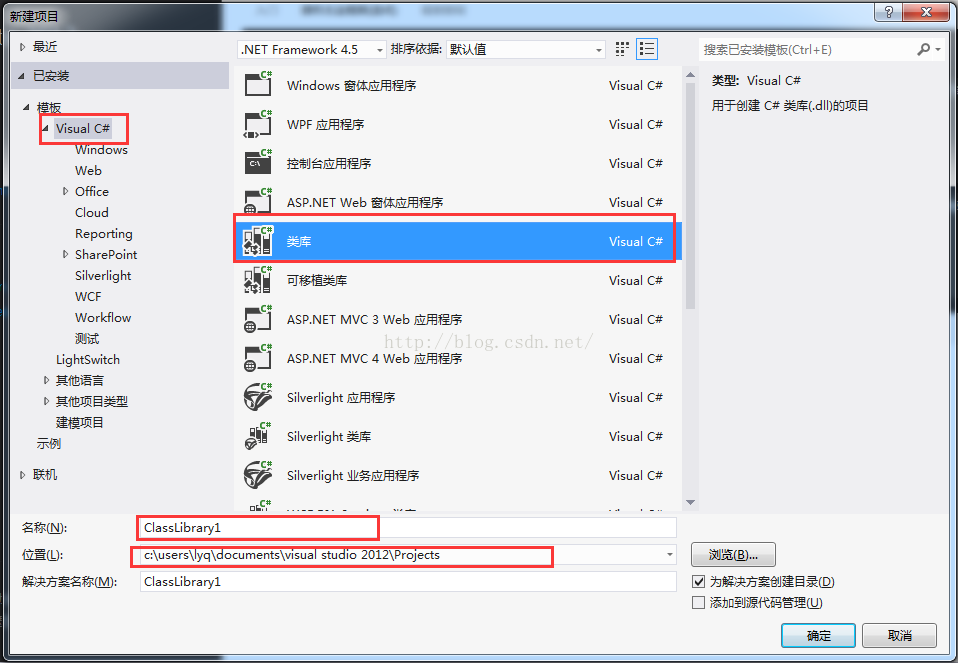
Task: Enable 添加到源代码管理 checkbox
Action: point(698,603)
